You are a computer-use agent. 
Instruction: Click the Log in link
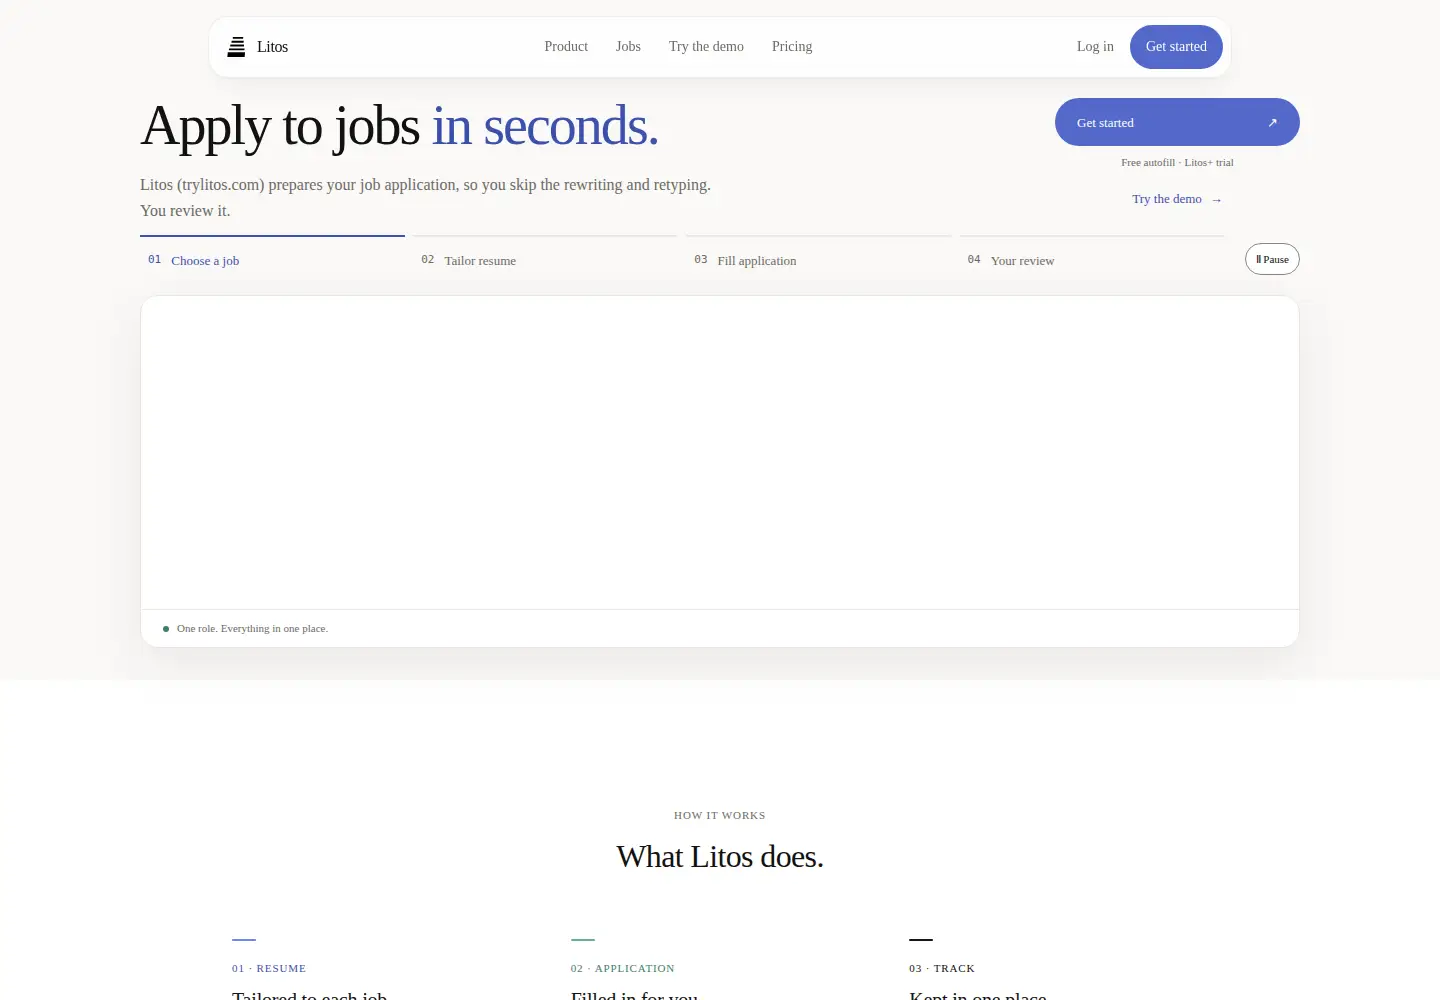tap(1095, 47)
